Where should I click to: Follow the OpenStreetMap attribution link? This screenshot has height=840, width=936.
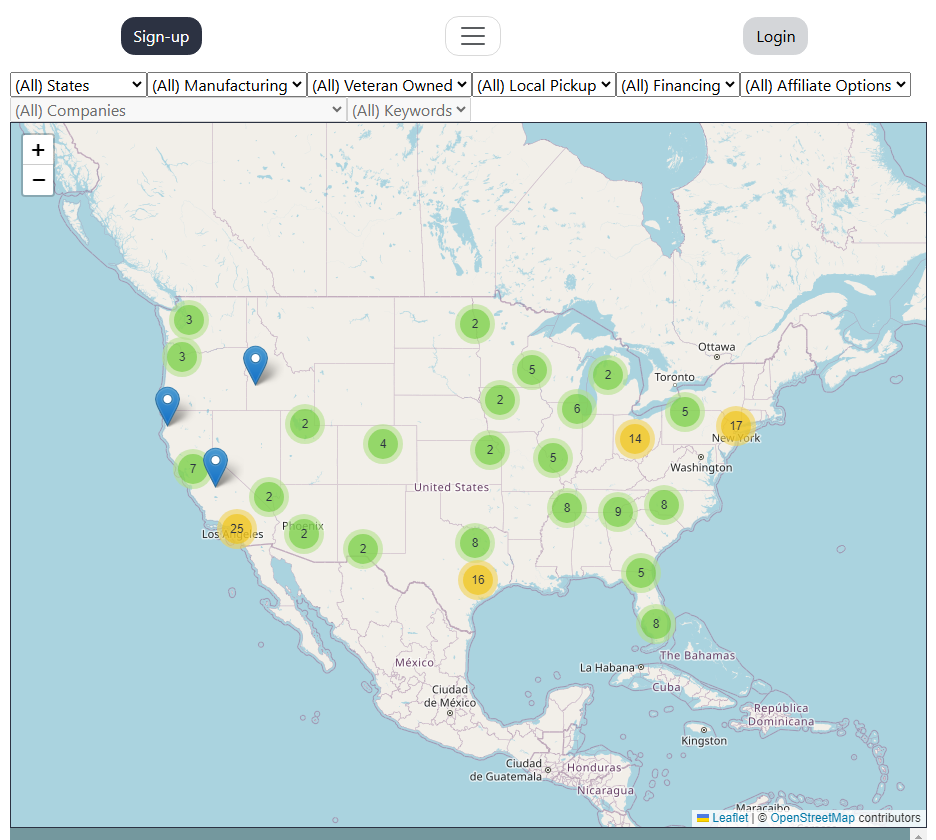coord(812,818)
